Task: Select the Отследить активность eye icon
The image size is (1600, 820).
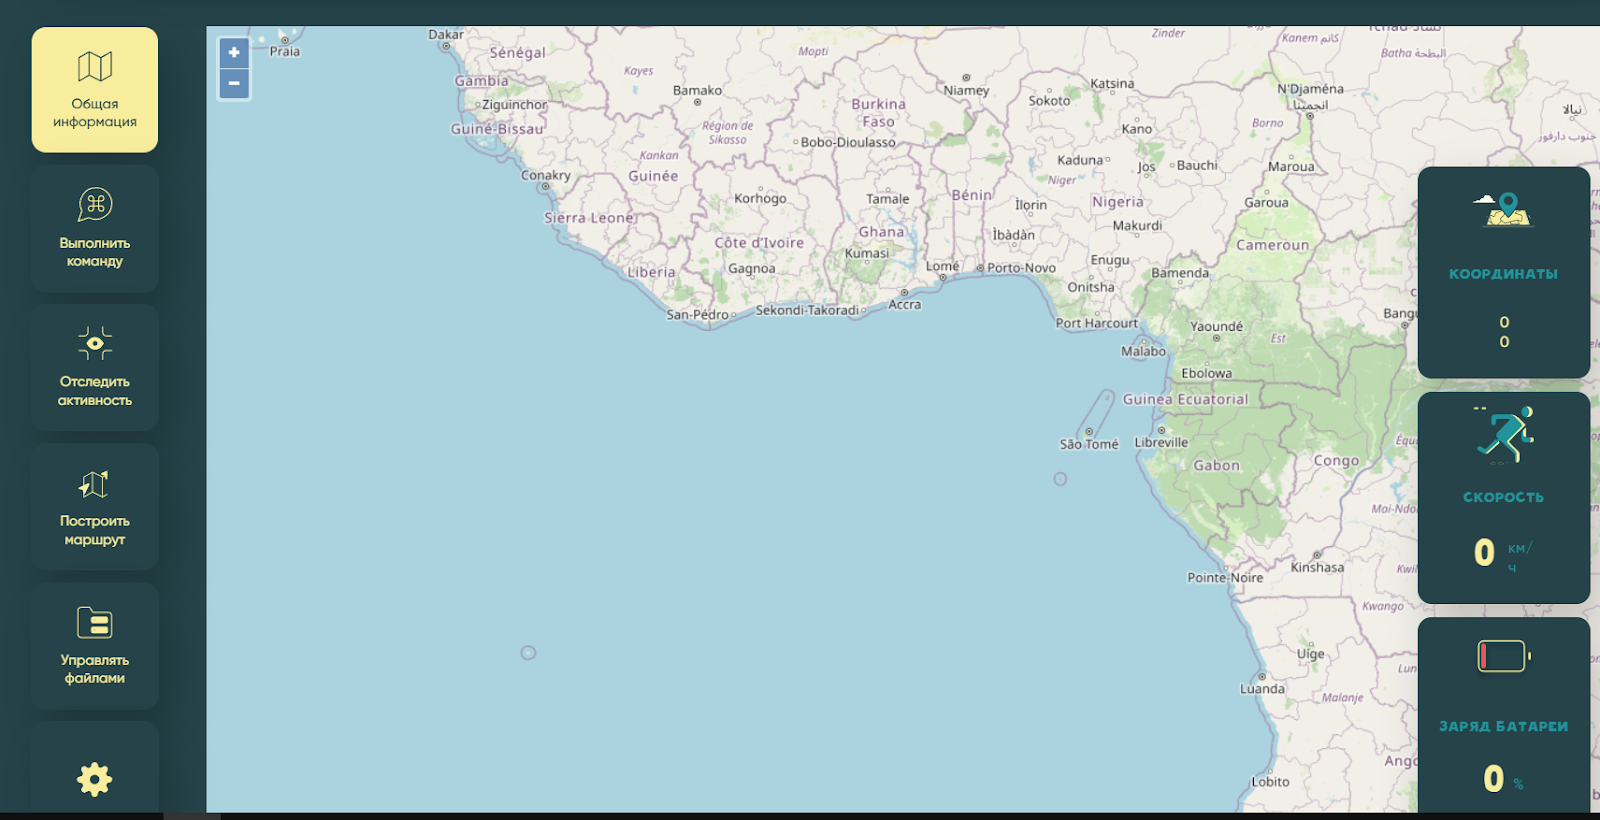Action: [95, 344]
